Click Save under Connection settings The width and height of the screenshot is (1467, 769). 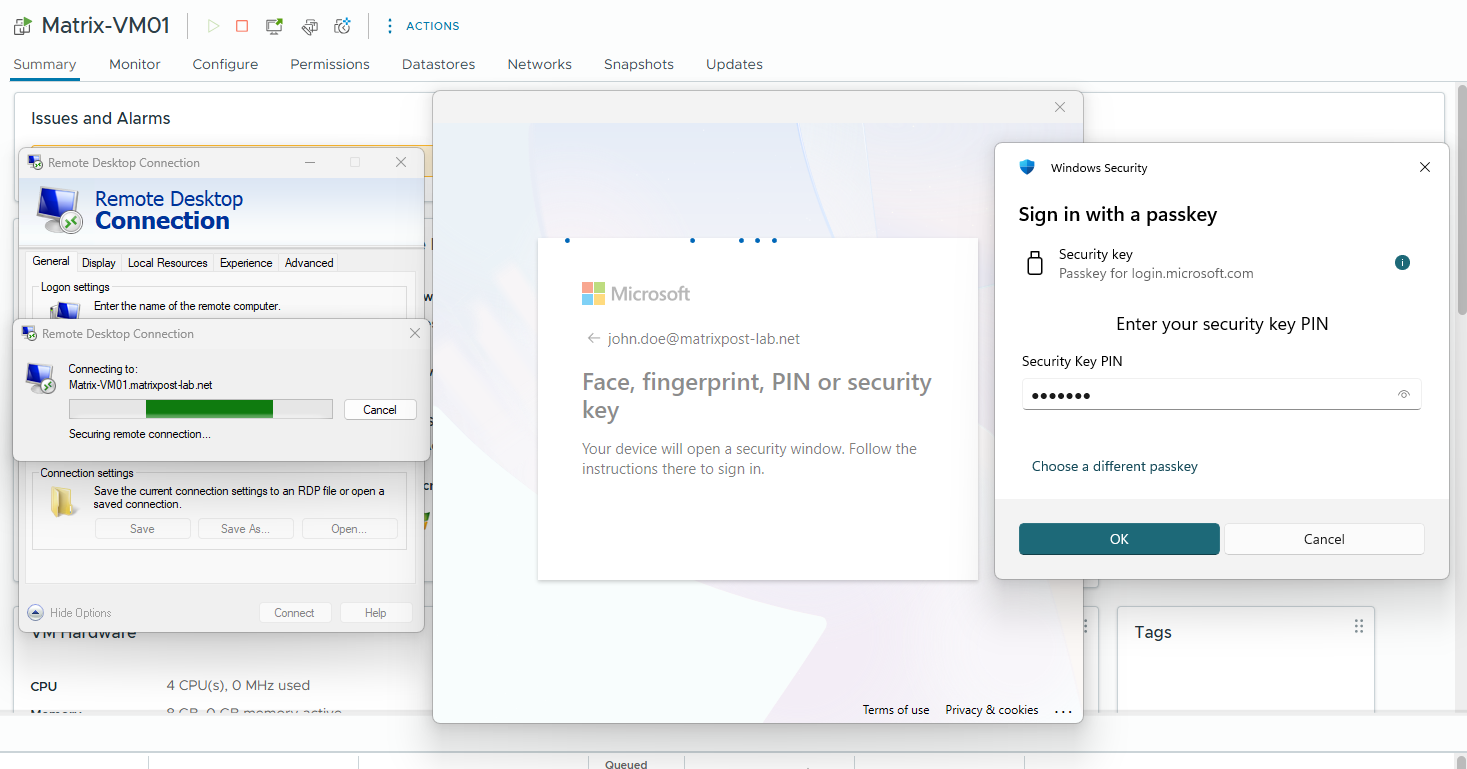[142, 529]
